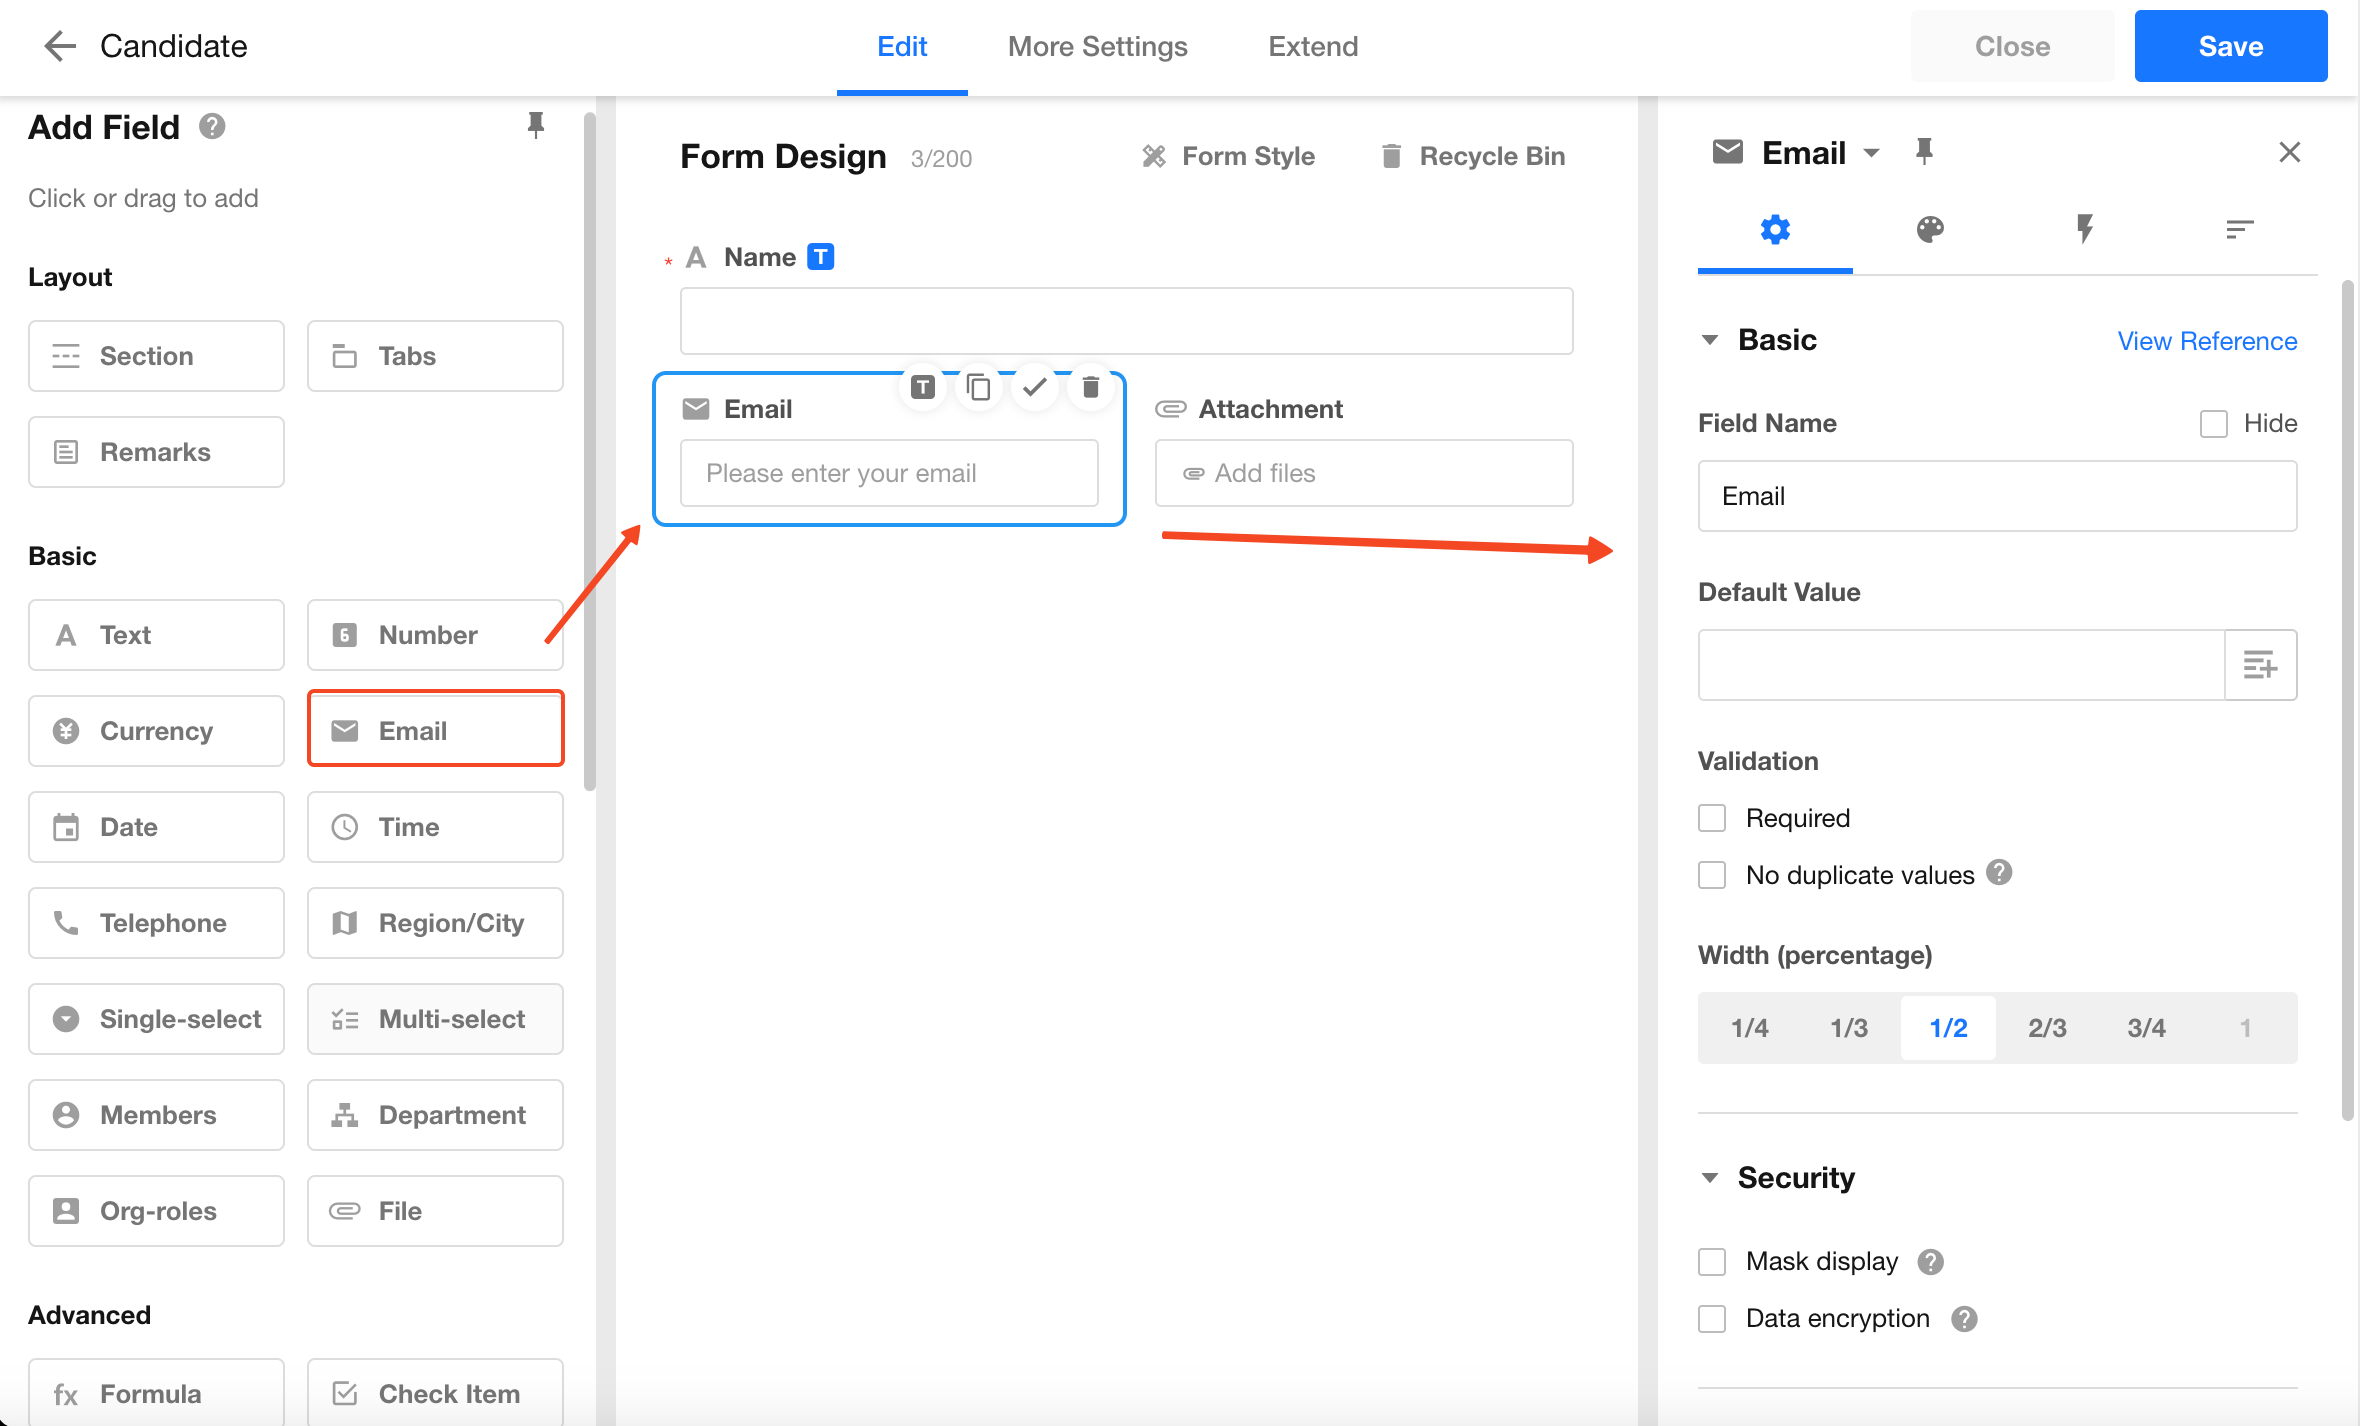Open the Extend tab
This screenshot has width=2360, height=1426.
pos(1313,46)
